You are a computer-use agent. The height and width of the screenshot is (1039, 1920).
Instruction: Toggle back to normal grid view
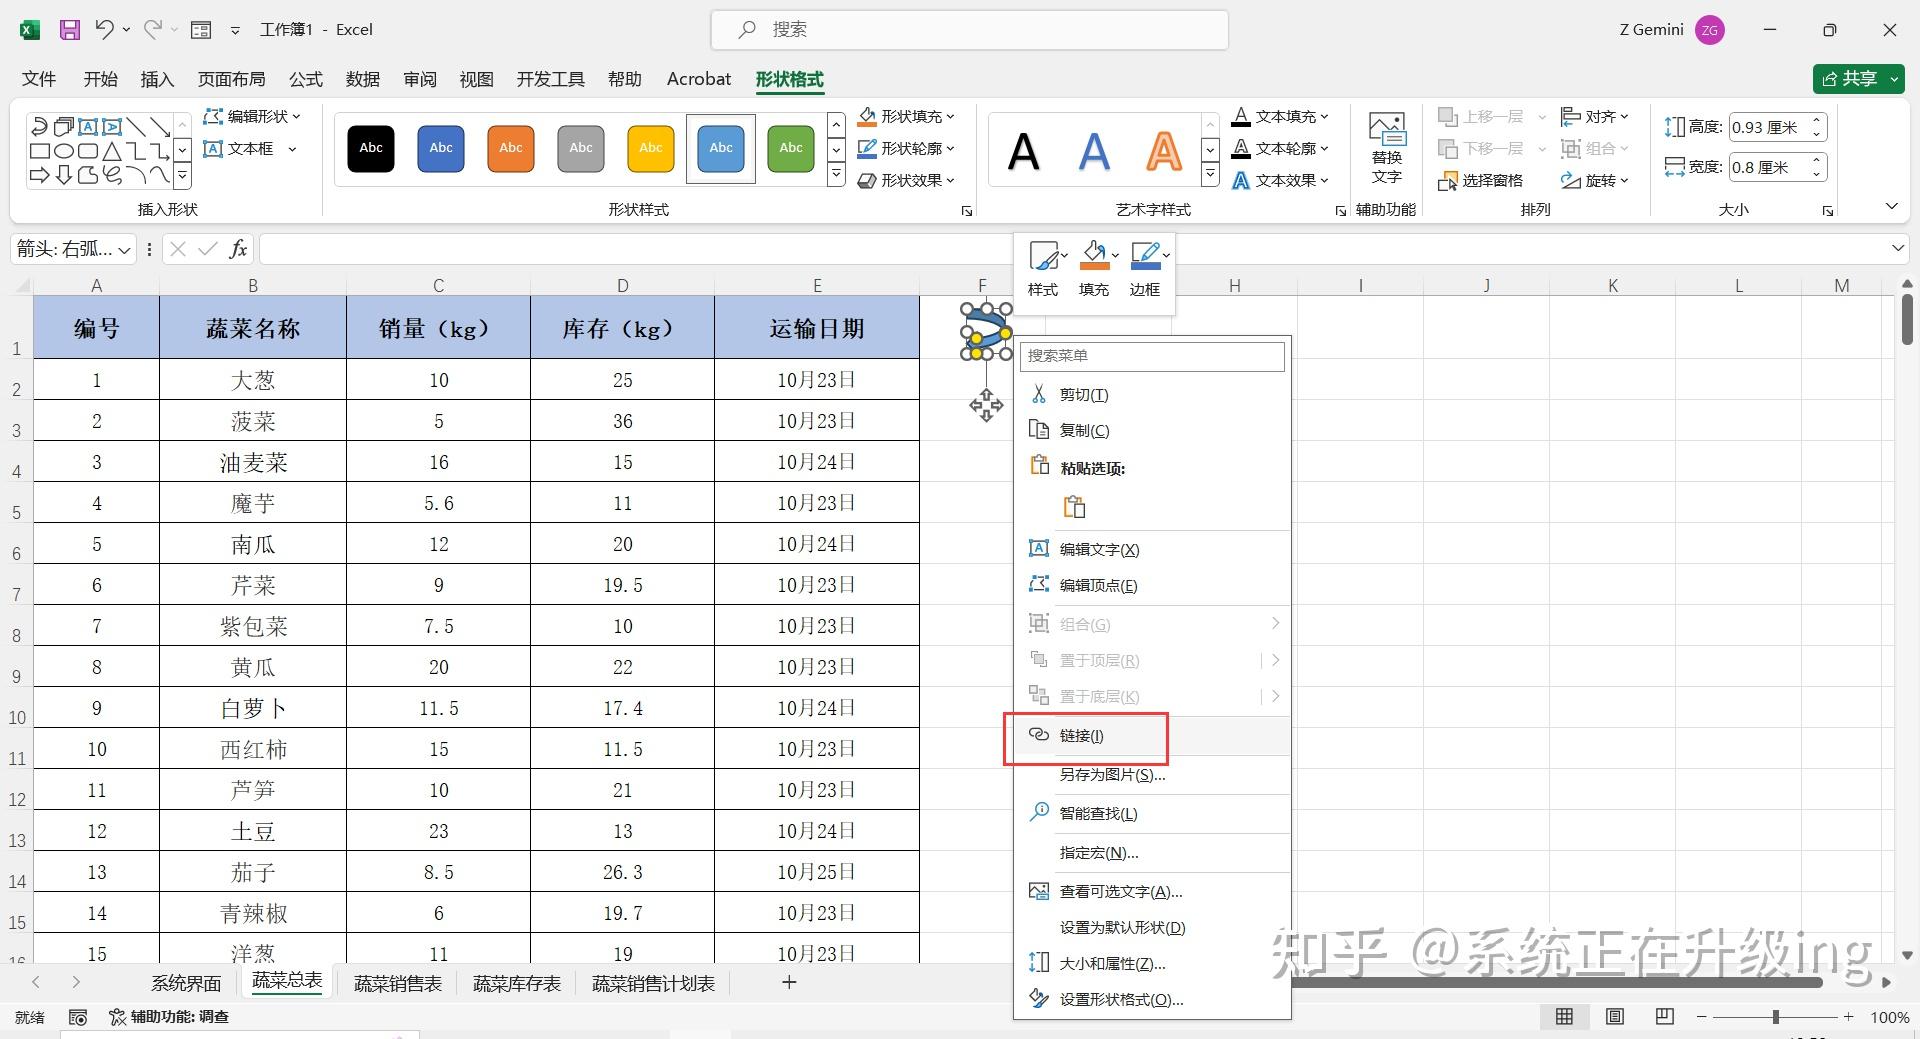[1565, 1016]
